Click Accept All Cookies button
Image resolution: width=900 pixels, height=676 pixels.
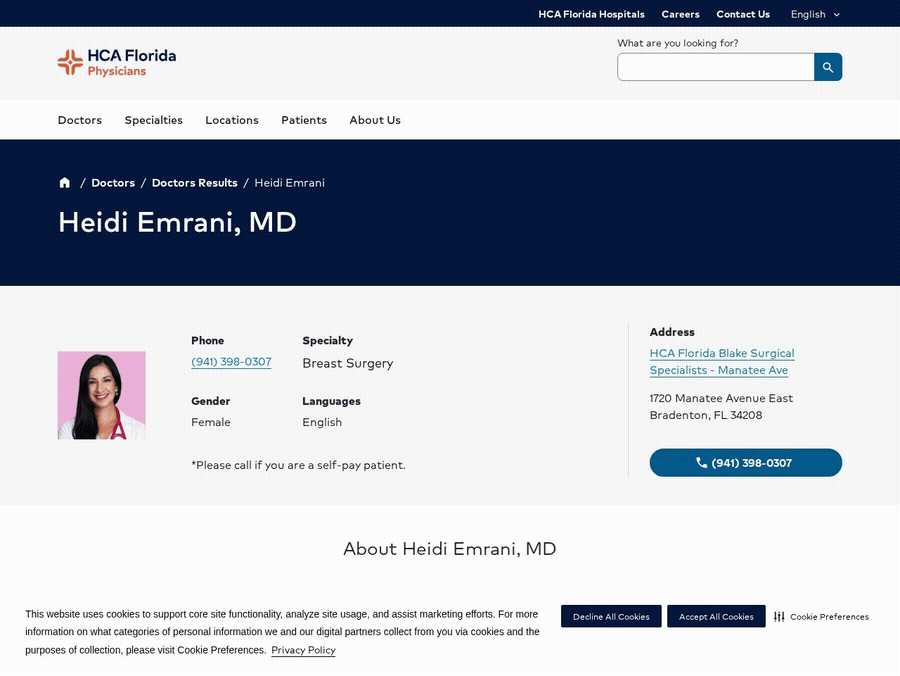716,616
